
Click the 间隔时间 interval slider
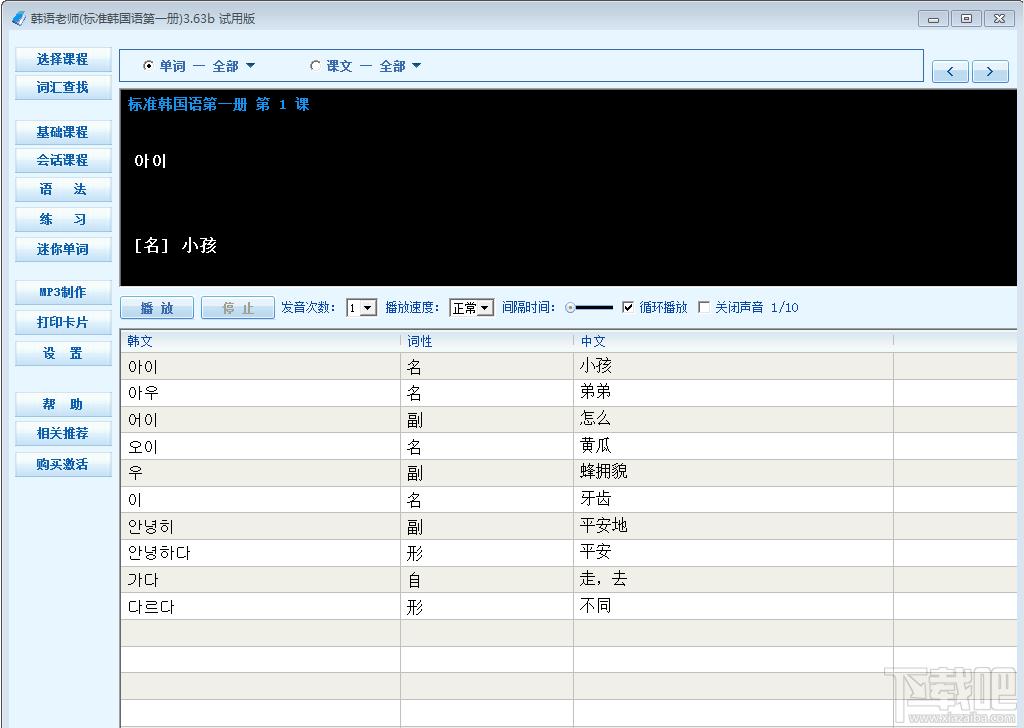tap(589, 308)
